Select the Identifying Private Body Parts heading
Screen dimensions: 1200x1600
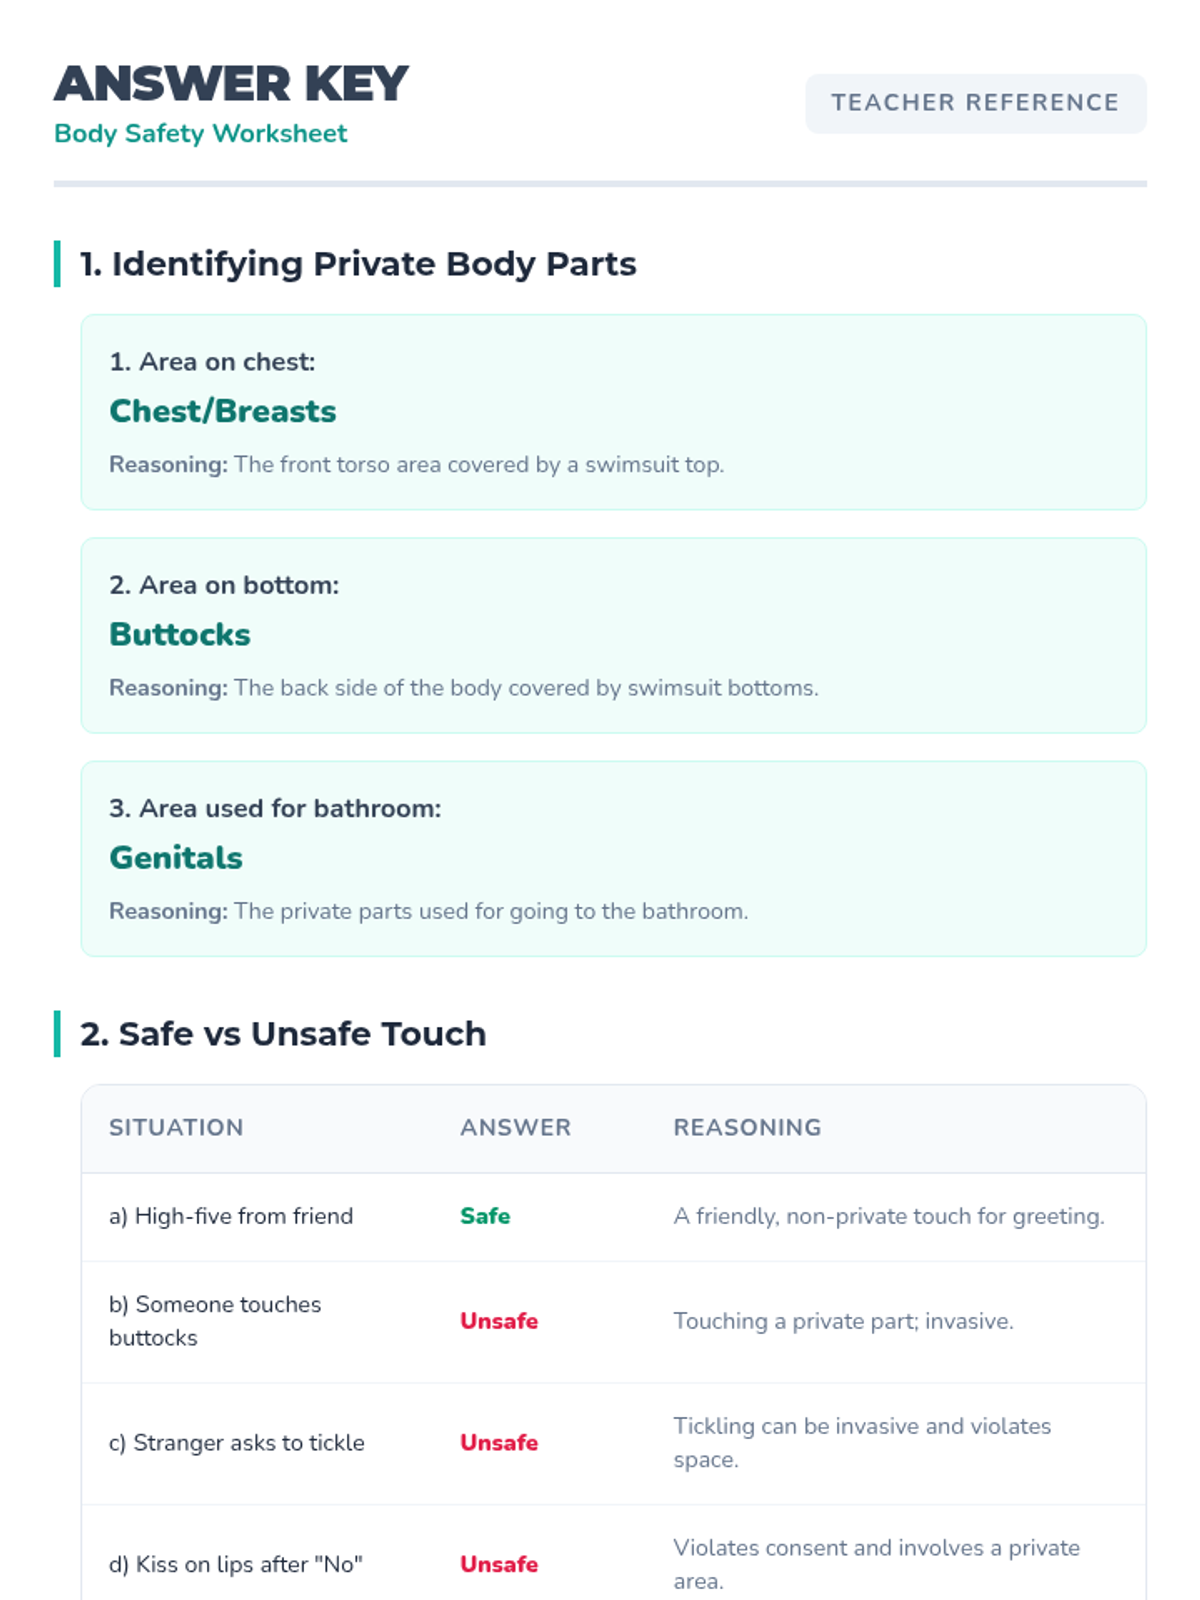pyautogui.click(x=358, y=264)
